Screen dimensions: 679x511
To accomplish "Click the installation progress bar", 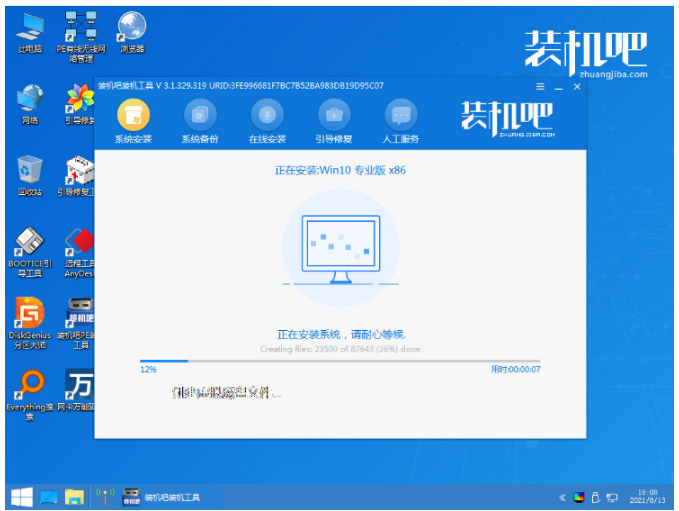I will click(x=339, y=361).
